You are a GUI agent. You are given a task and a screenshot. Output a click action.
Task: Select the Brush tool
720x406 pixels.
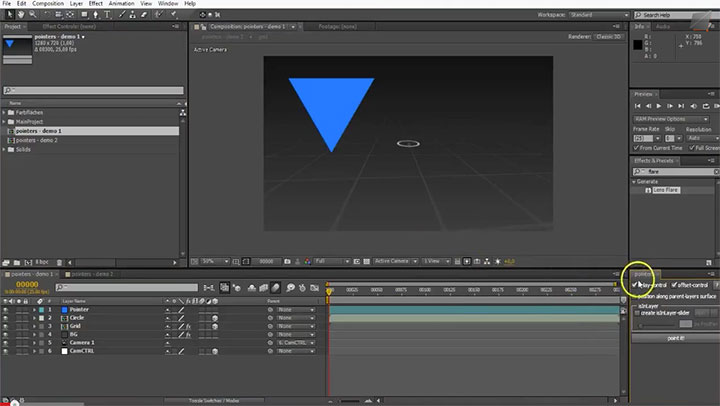click(122, 15)
